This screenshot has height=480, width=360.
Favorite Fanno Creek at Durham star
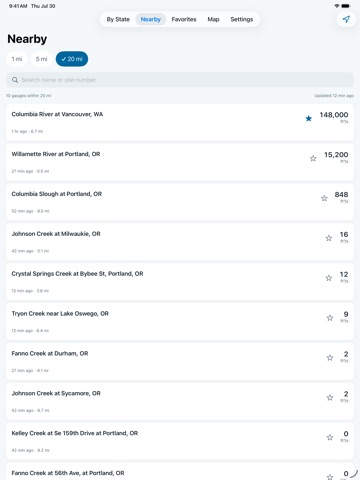(x=330, y=358)
